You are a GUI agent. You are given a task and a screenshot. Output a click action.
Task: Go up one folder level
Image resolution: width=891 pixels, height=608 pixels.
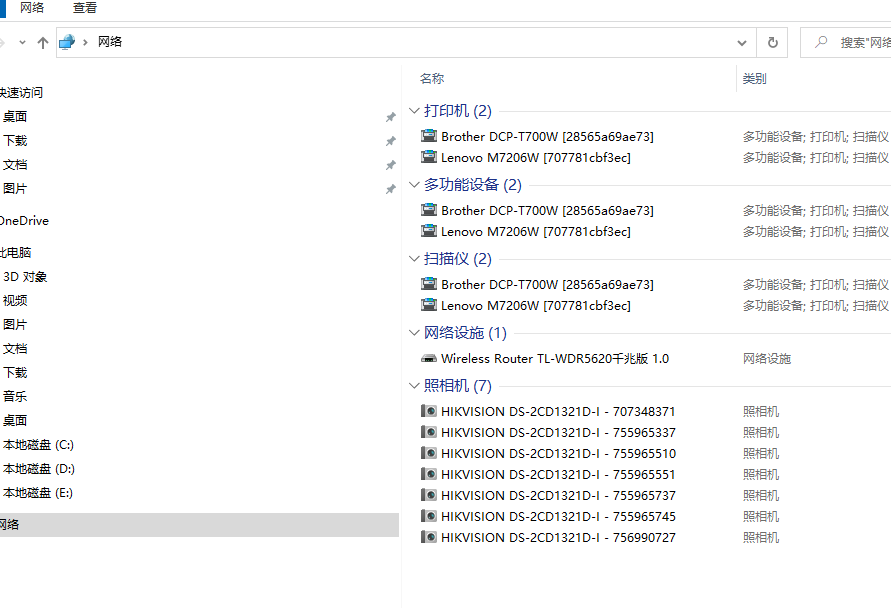click(43, 43)
